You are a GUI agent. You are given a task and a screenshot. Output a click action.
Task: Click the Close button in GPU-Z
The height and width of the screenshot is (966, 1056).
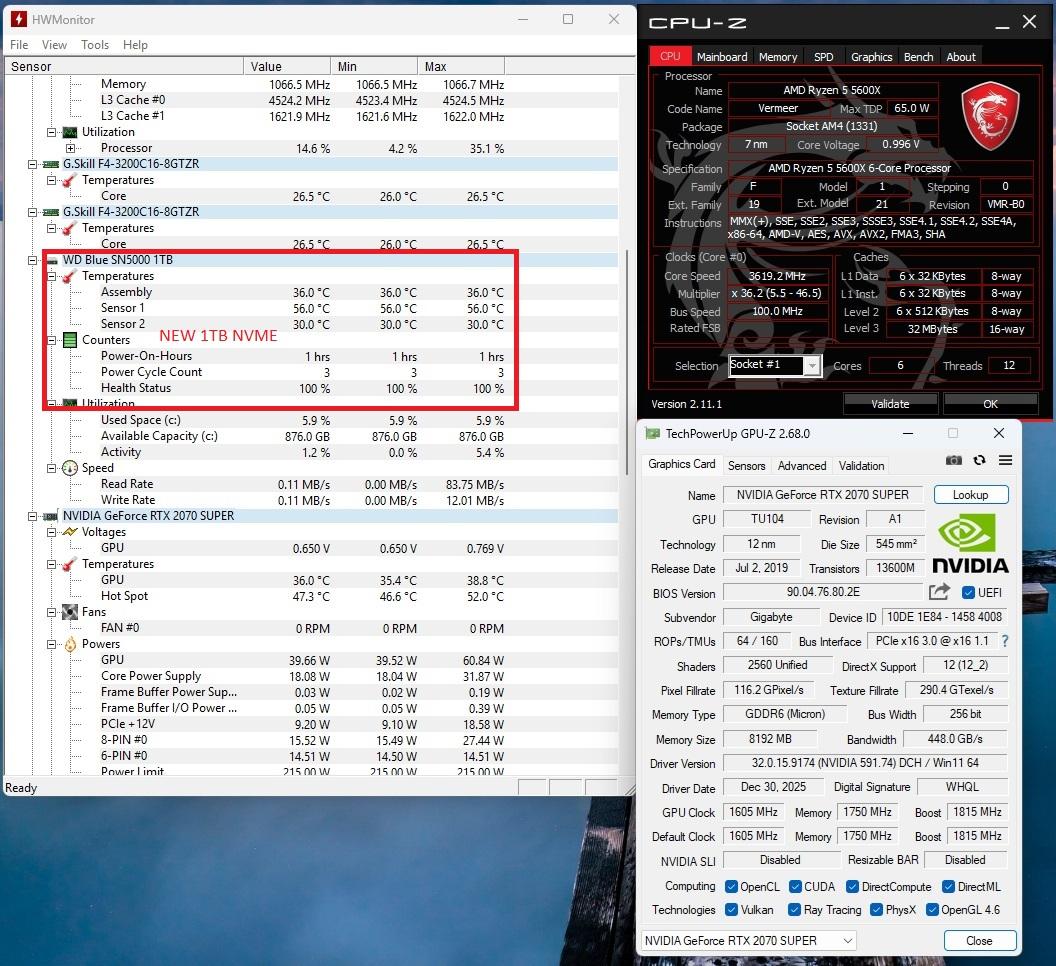pyautogui.click(x=979, y=940)
